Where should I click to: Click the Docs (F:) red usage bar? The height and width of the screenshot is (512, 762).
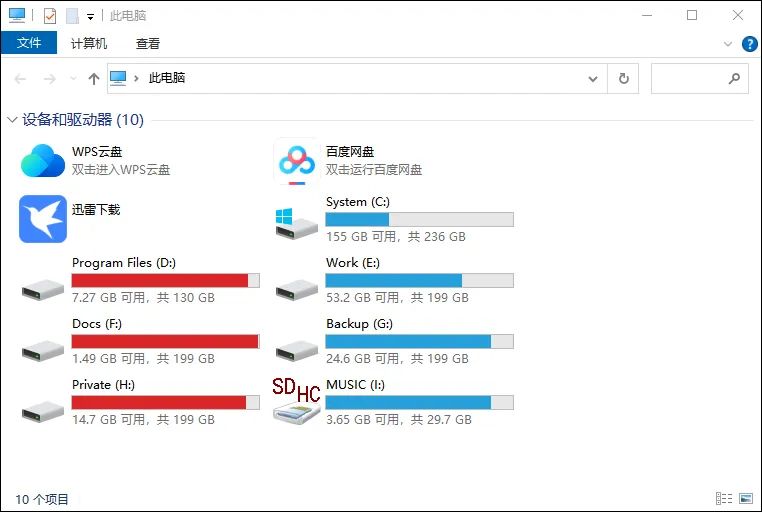click(x=165, y=341)
